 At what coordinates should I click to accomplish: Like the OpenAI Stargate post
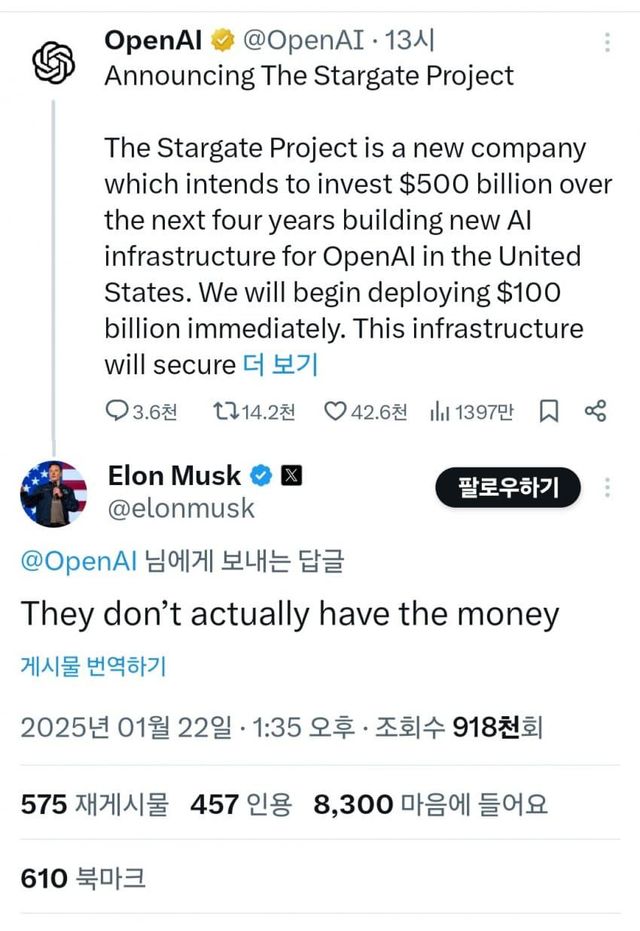(x=335, y=411)
